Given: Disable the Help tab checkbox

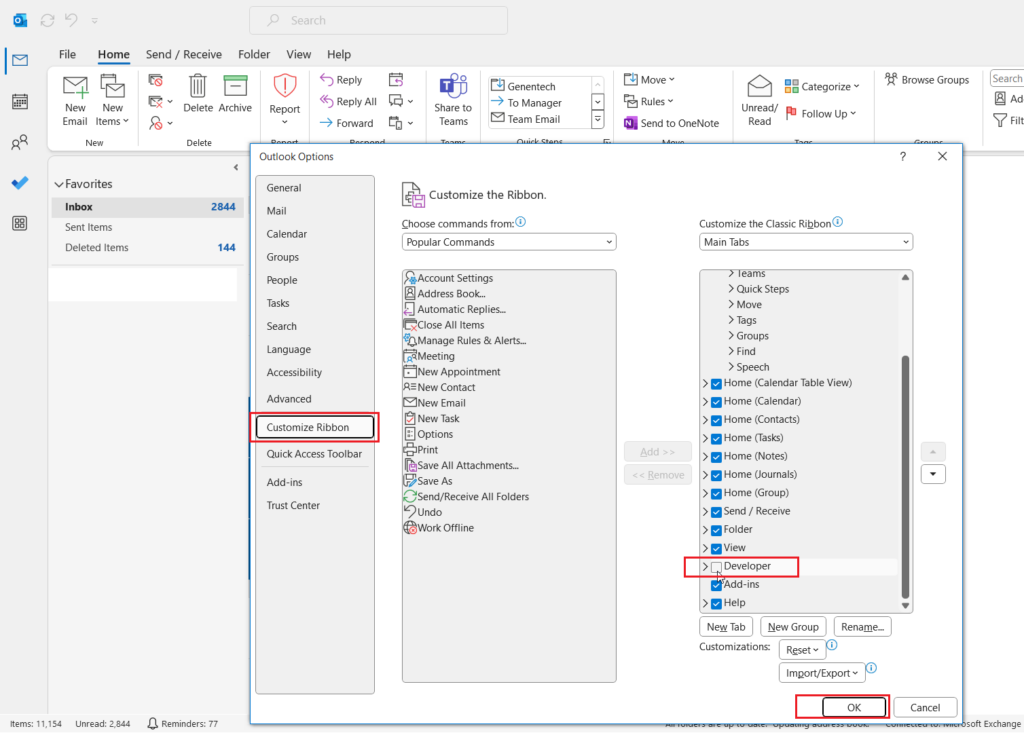Looking at the screenshot, I should (716, 603).
